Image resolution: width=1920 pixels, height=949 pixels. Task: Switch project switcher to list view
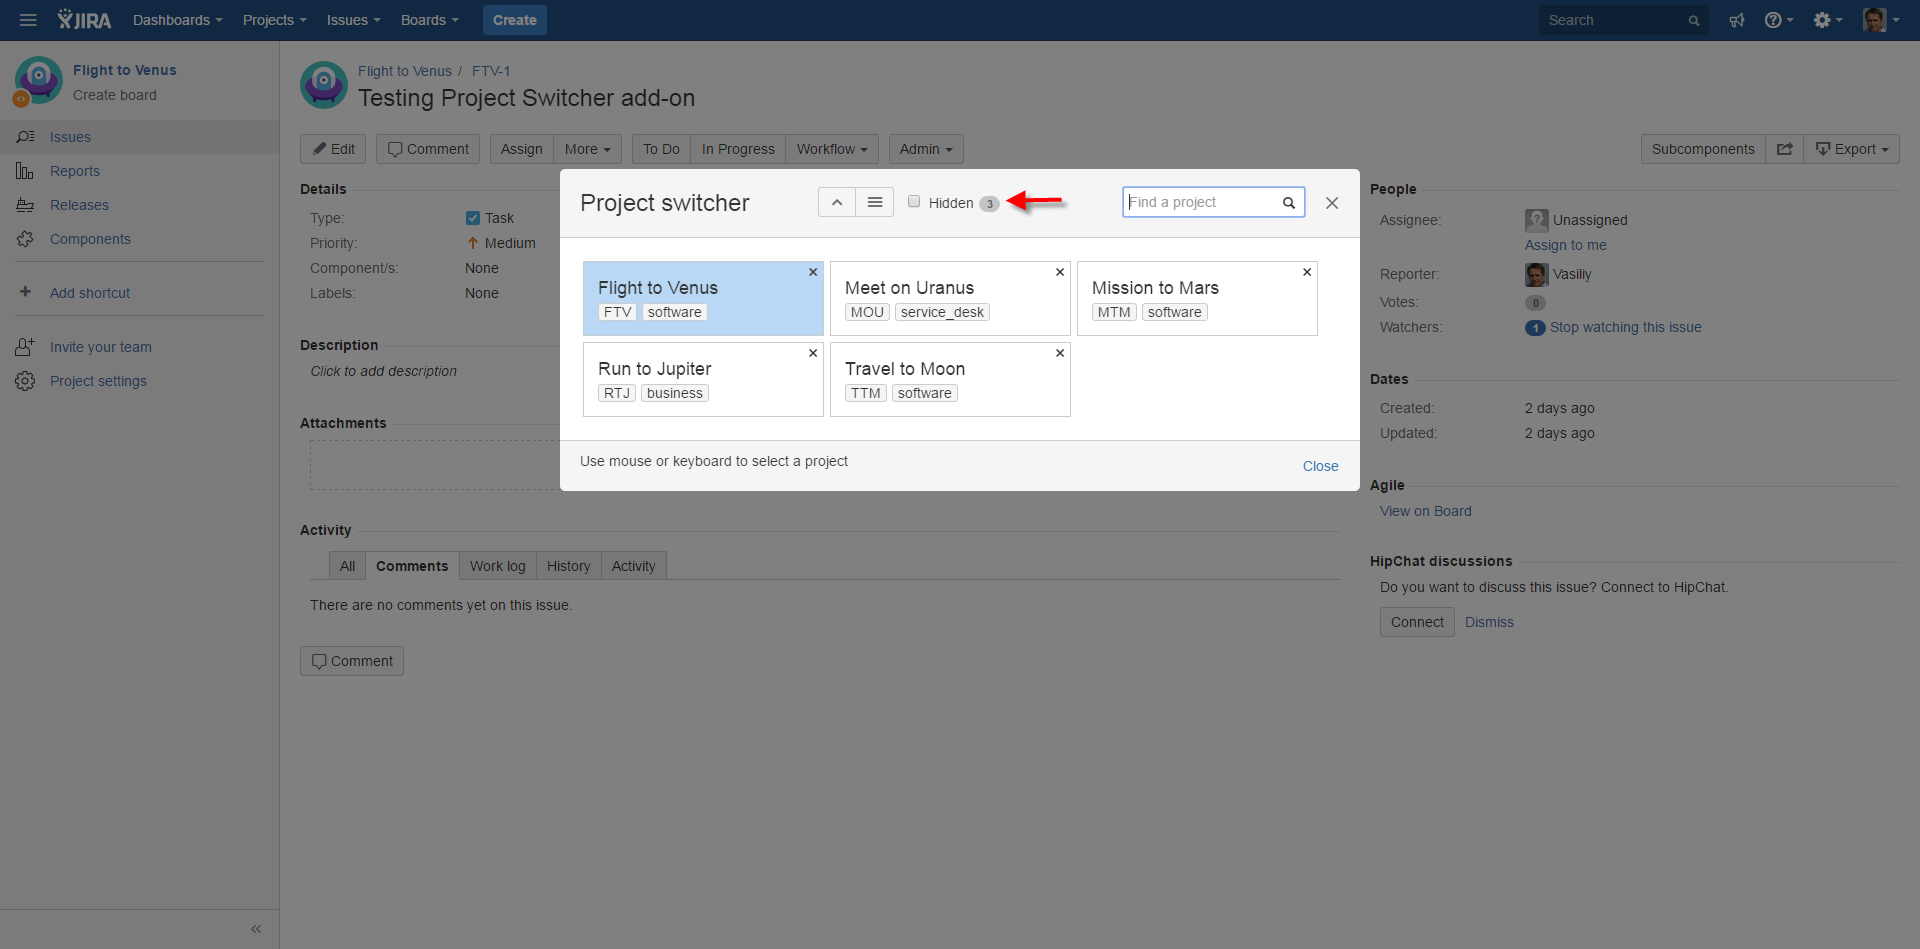tap(874, 202)
